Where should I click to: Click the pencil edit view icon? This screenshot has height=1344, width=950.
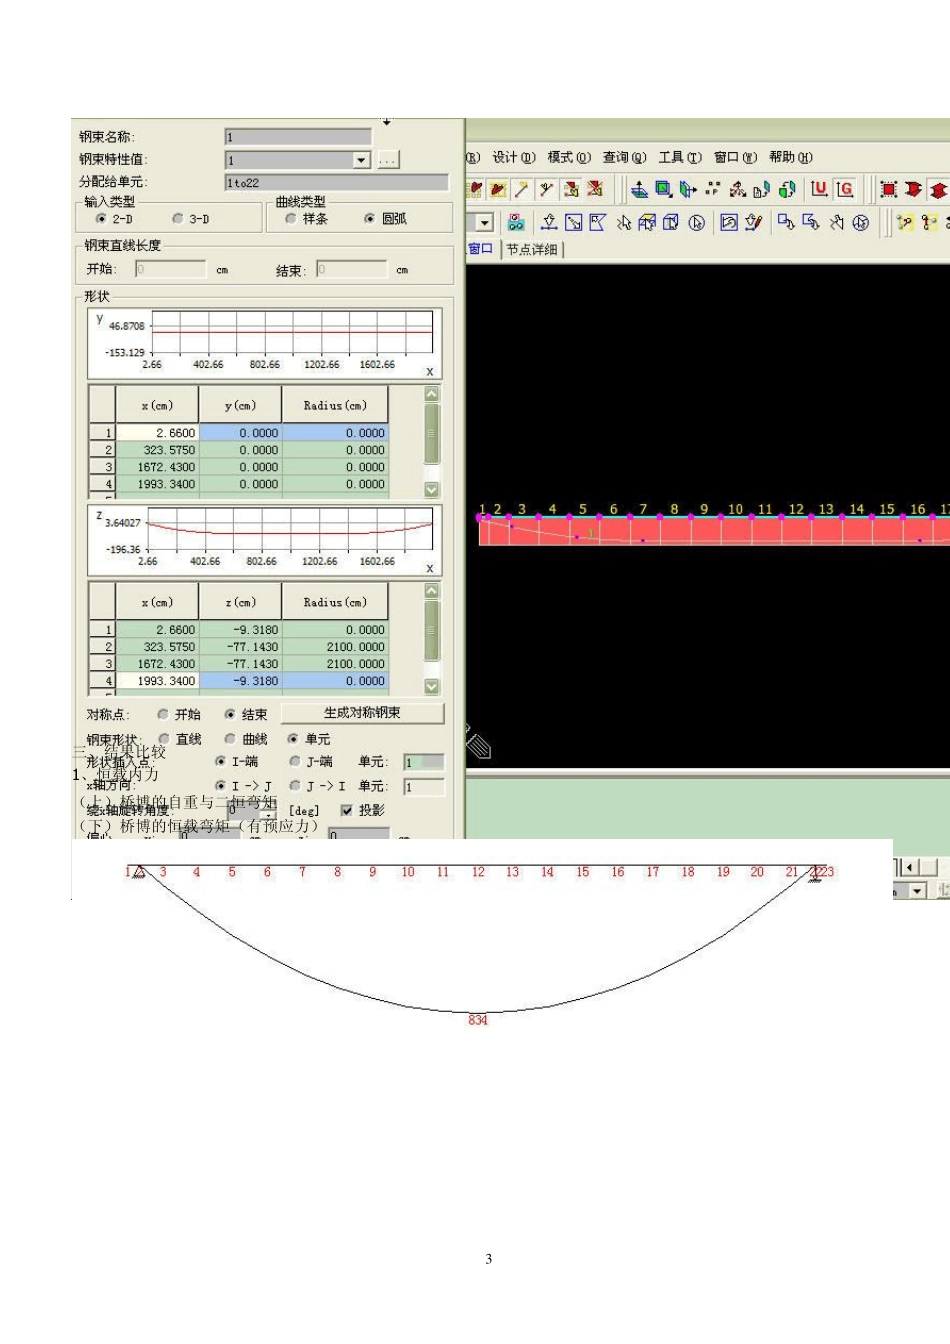pos(754,222)
